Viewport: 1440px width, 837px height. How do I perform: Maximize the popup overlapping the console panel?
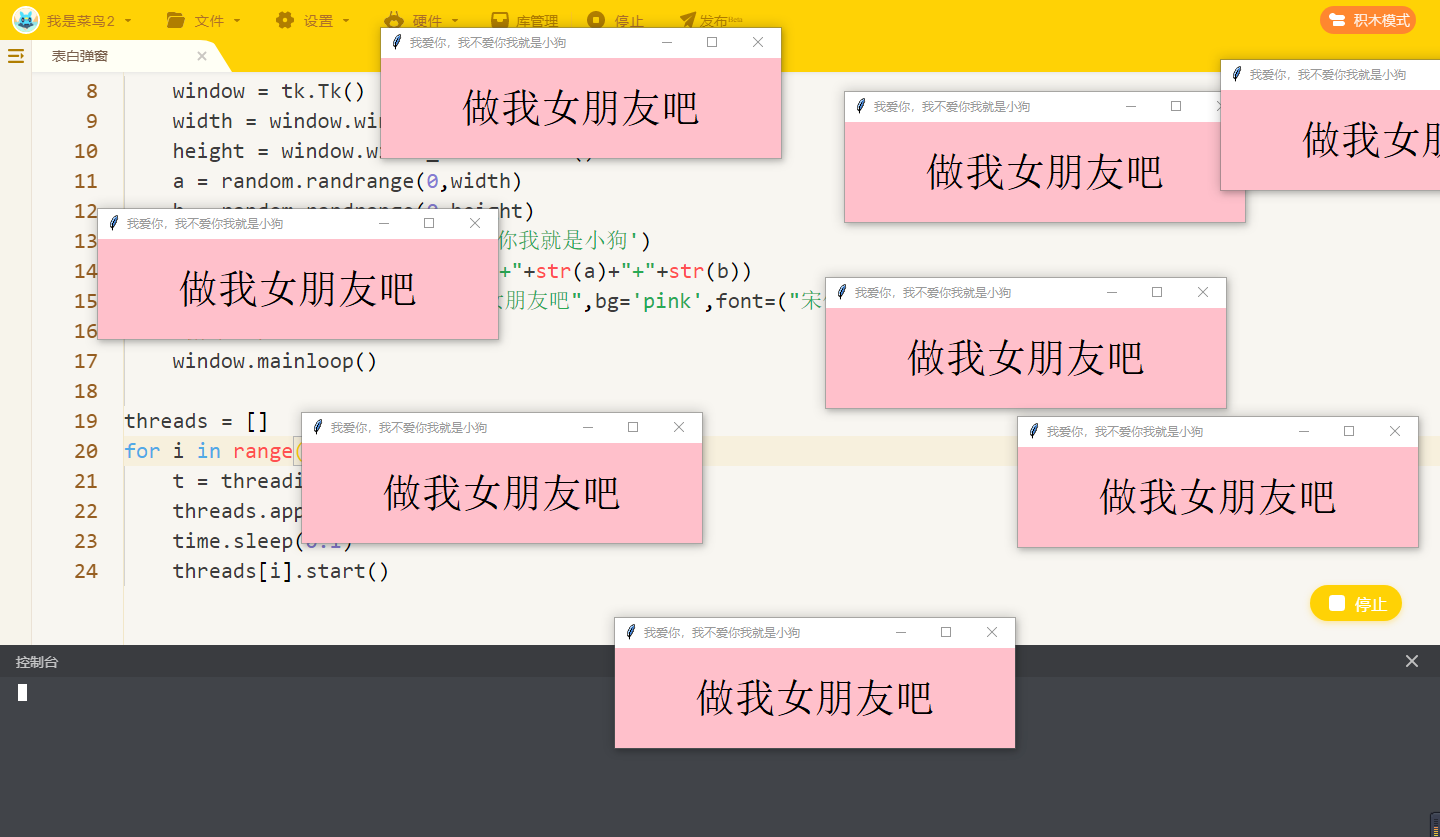coord(946,632)
